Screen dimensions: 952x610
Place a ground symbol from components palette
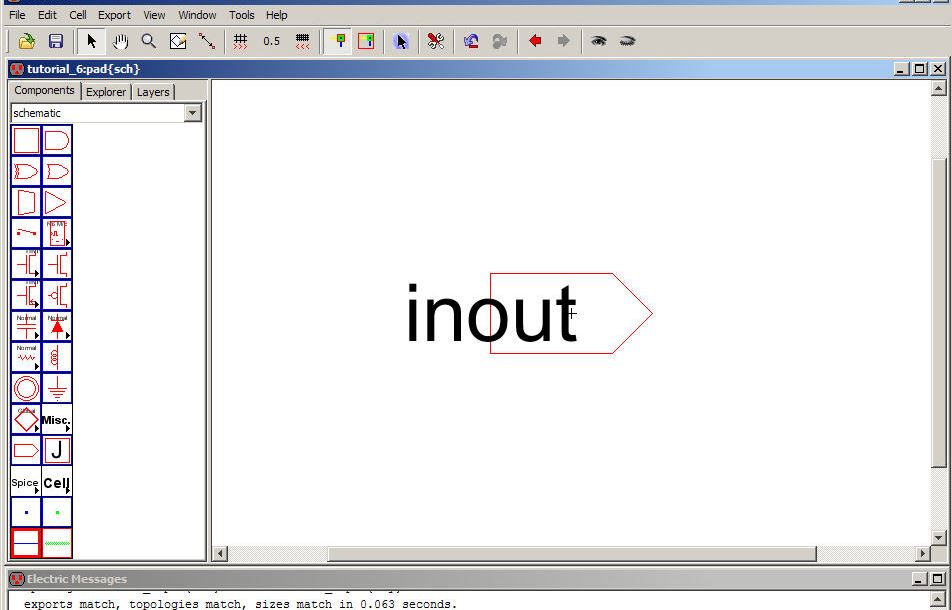(57, 388)
